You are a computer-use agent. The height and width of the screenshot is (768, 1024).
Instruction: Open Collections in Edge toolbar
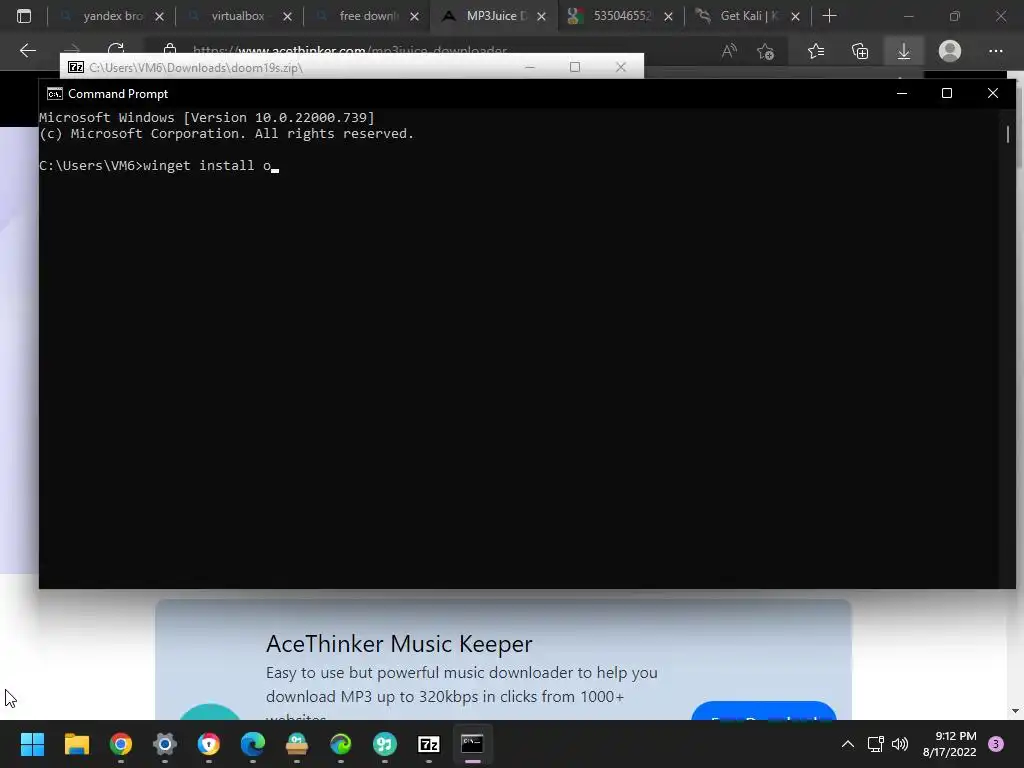(x=860, y=51)
